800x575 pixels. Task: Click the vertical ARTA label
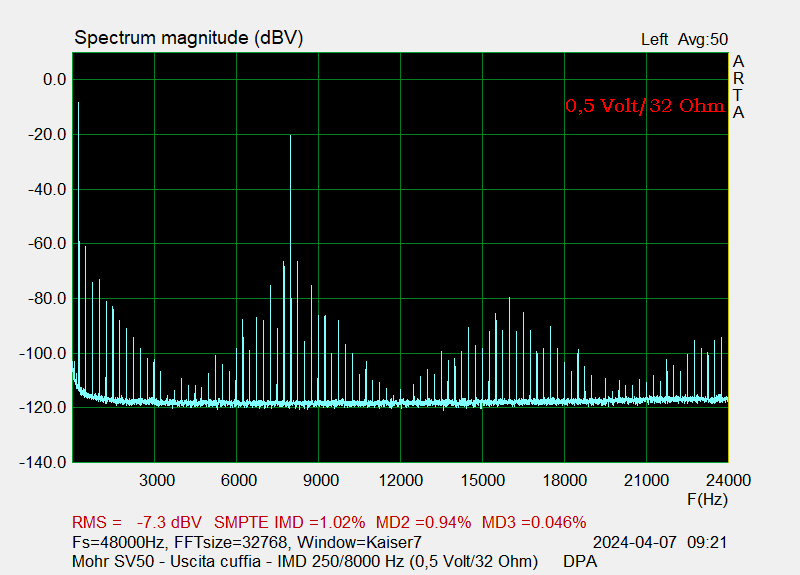tap(738, 87)
